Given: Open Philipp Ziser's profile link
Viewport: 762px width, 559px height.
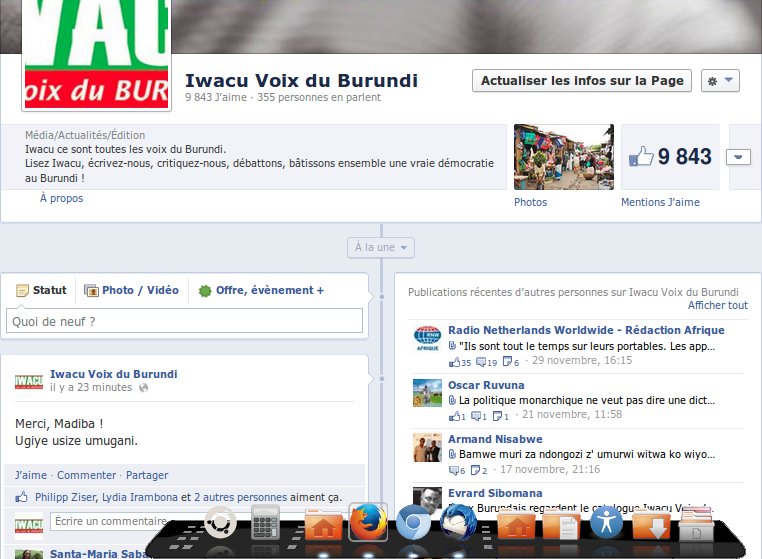Looking at the screenshot, I should 67,497.
